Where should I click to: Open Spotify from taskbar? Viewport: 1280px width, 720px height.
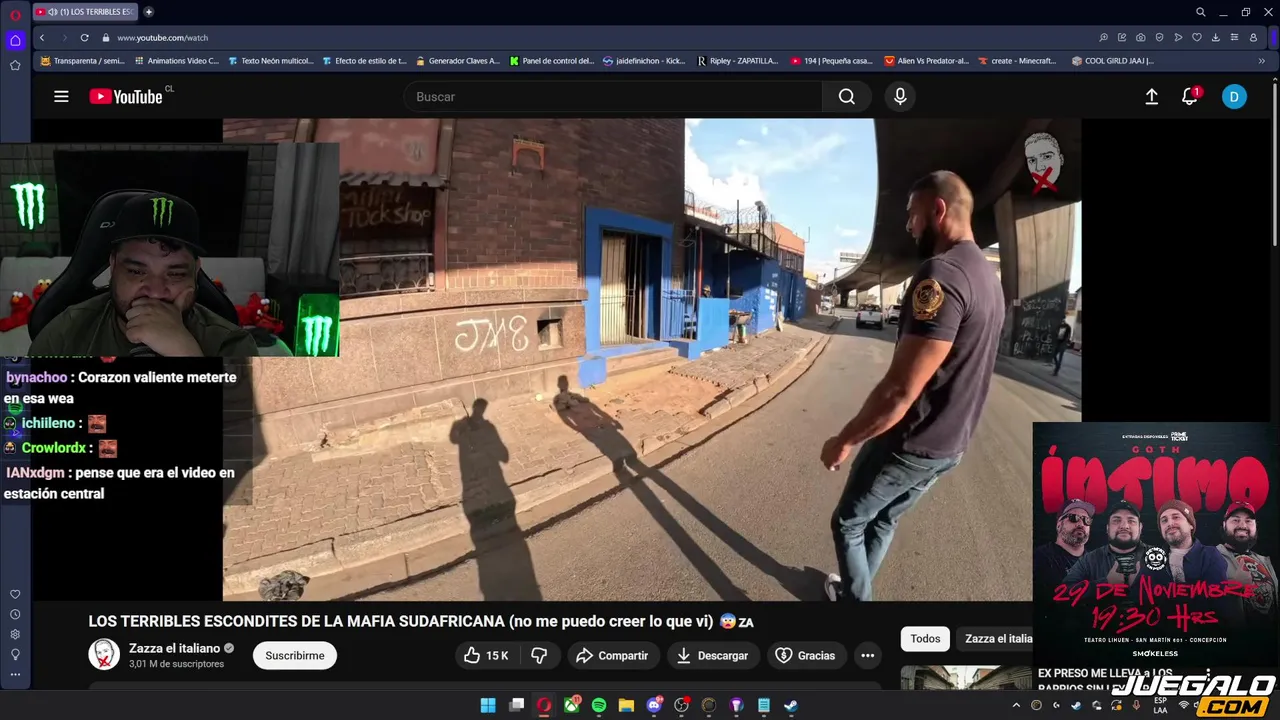(599, 706)
